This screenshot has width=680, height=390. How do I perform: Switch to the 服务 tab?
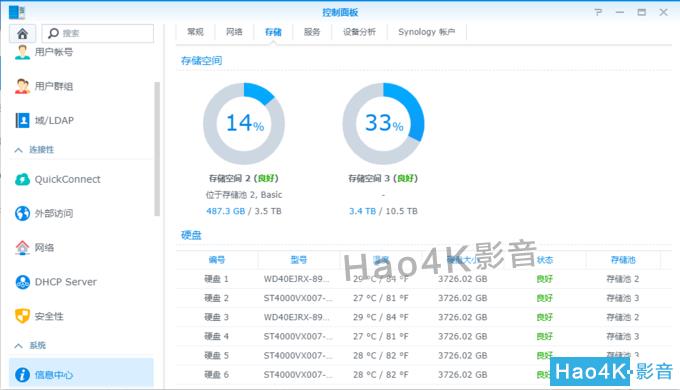coord(312,32)
